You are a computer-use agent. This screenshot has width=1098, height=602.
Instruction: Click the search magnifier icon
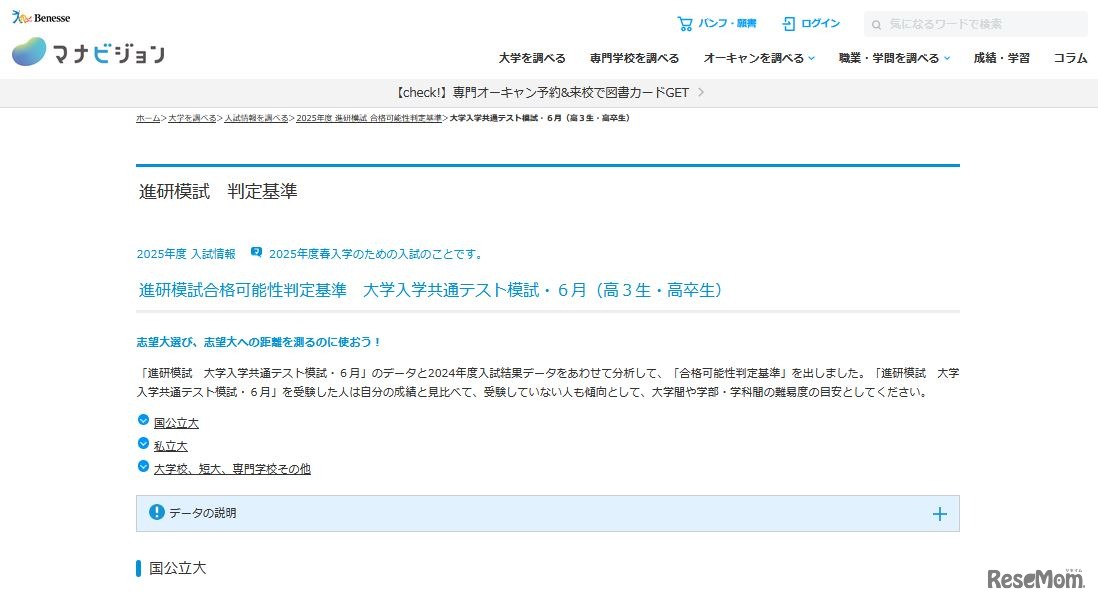click(877, 23)
